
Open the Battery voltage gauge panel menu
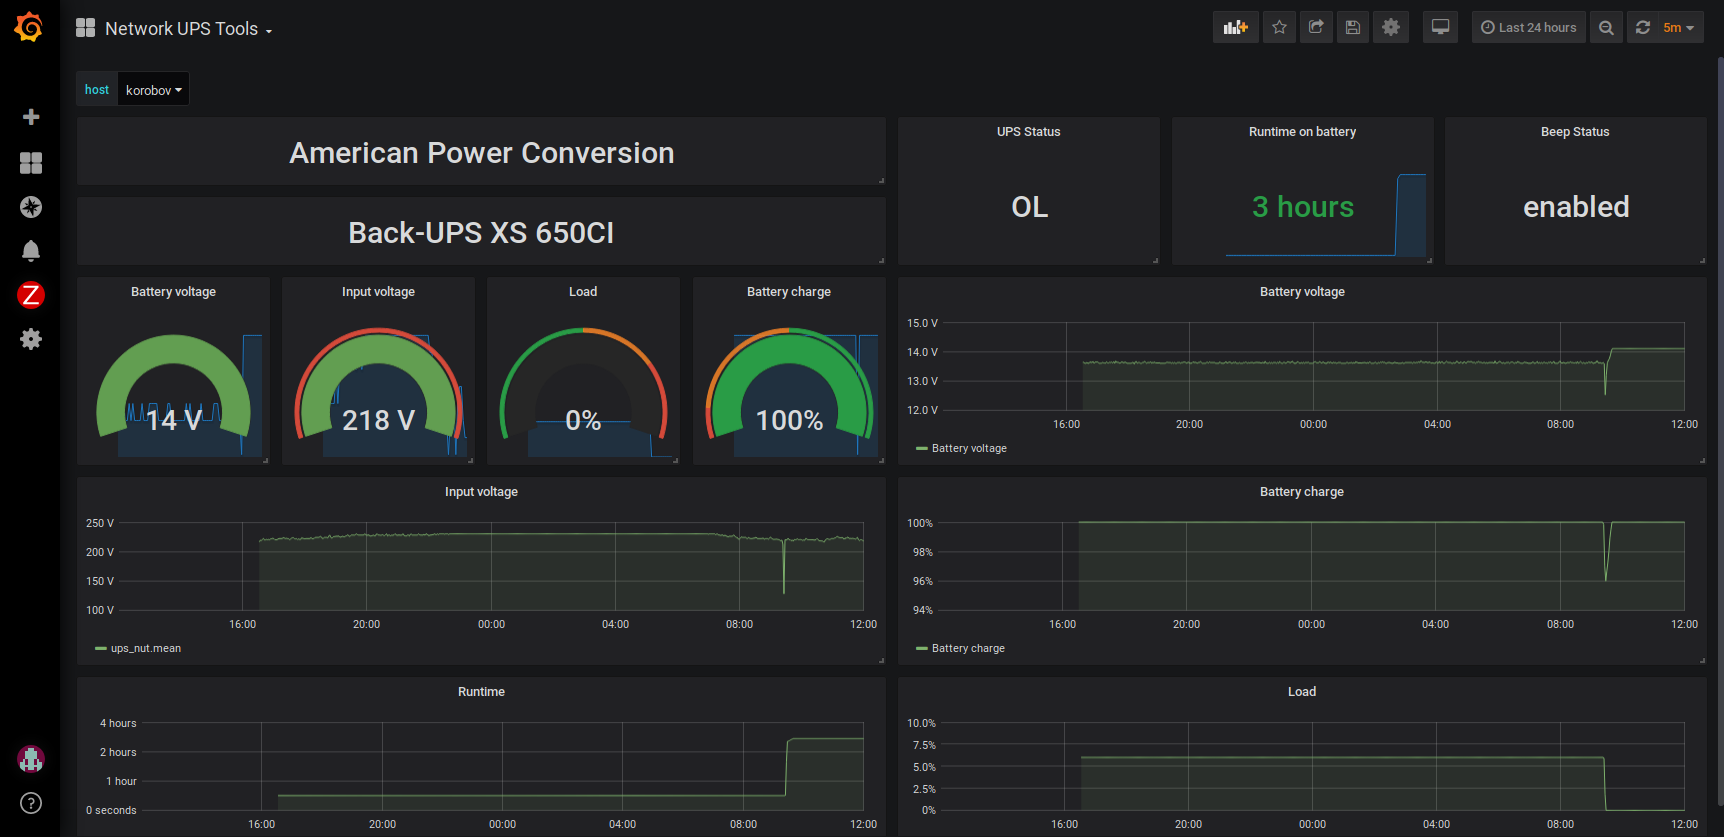174,292
